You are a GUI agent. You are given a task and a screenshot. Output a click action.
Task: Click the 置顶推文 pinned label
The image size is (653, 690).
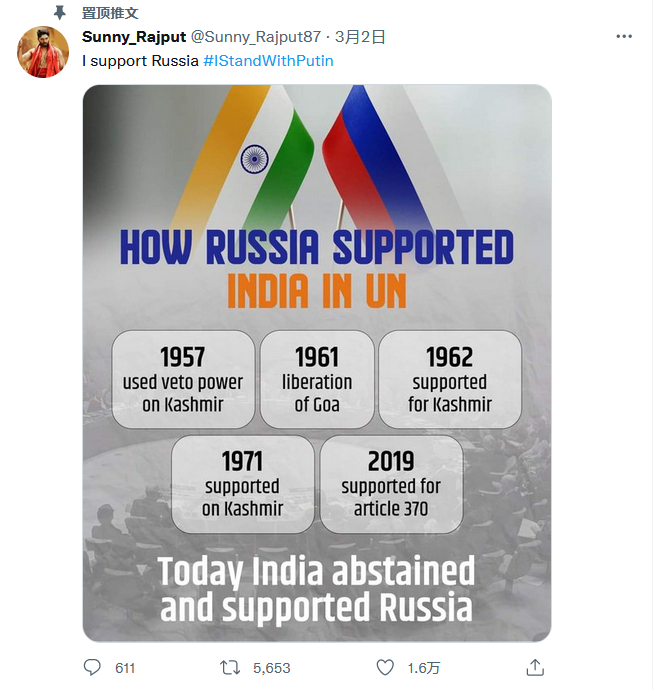coord(110,13)
